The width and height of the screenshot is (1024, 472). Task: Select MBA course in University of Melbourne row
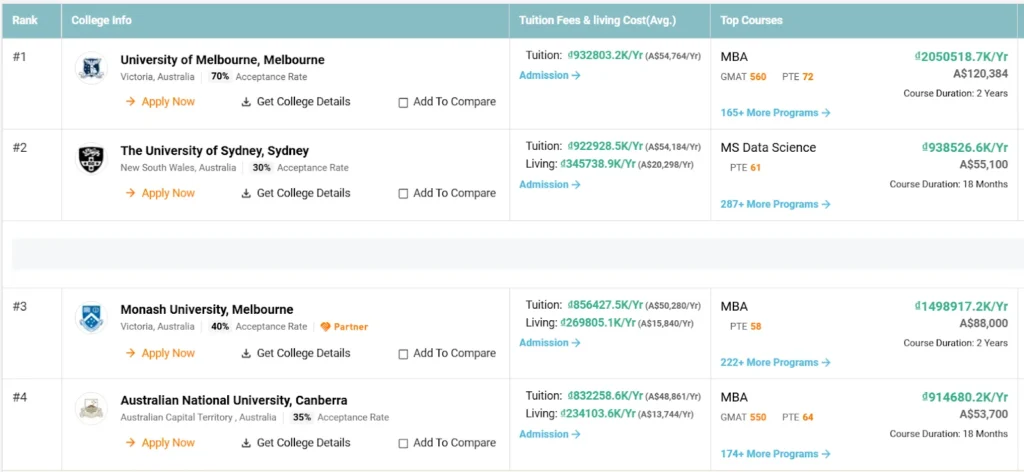pos(734,57)
